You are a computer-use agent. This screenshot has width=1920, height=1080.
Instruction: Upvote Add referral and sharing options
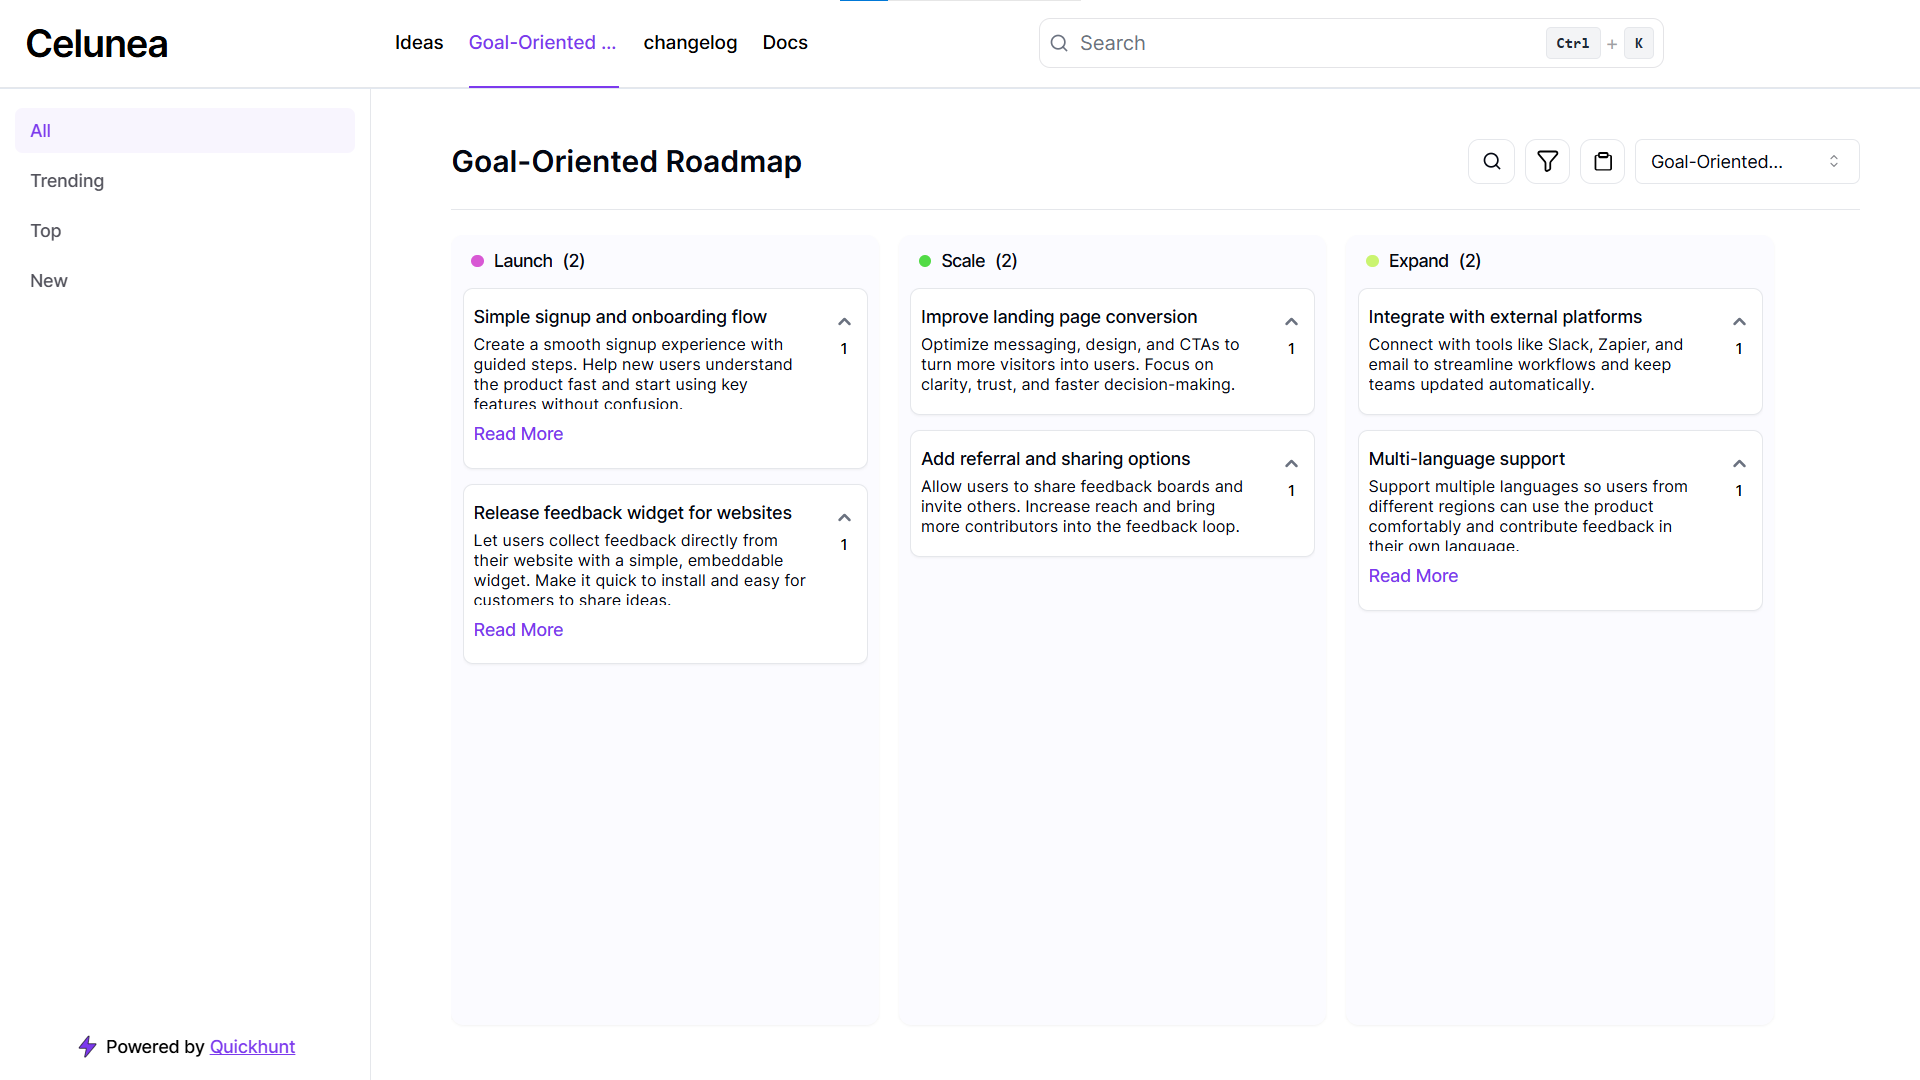1291,464
